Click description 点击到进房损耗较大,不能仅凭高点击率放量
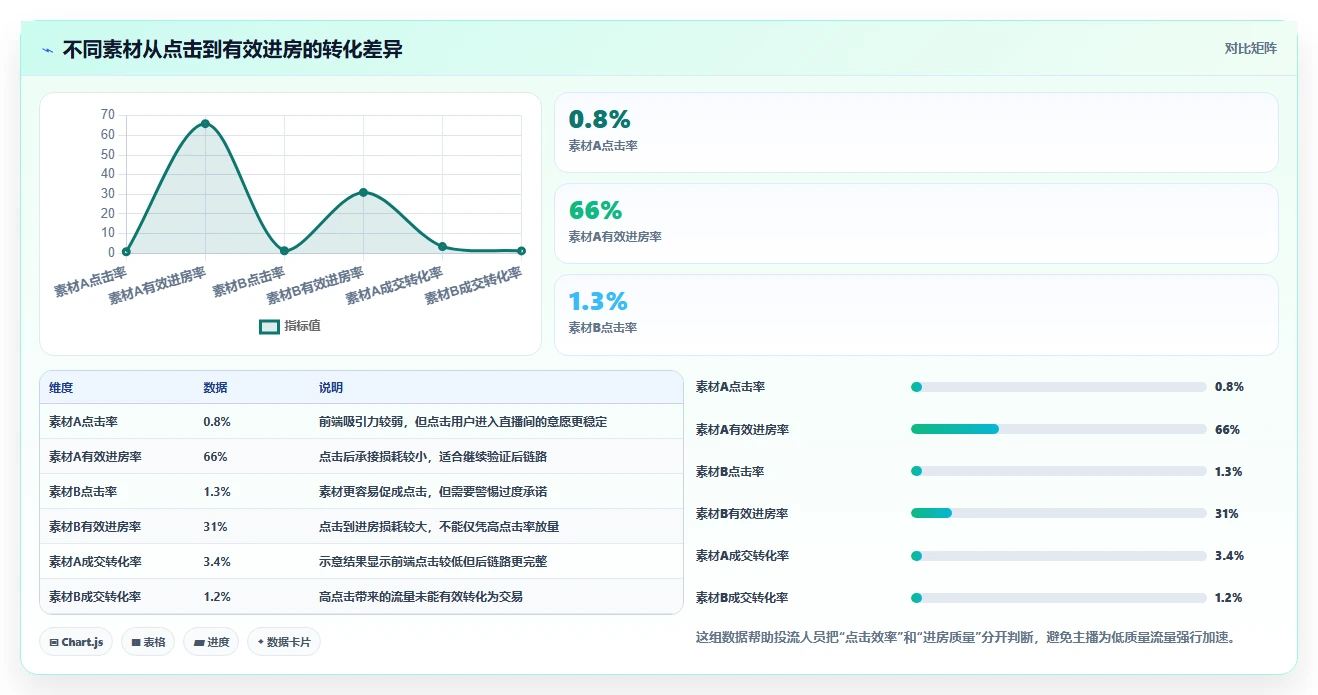Image resolution: width=1318 pixels, height=695 pixels. click(439, 527)
